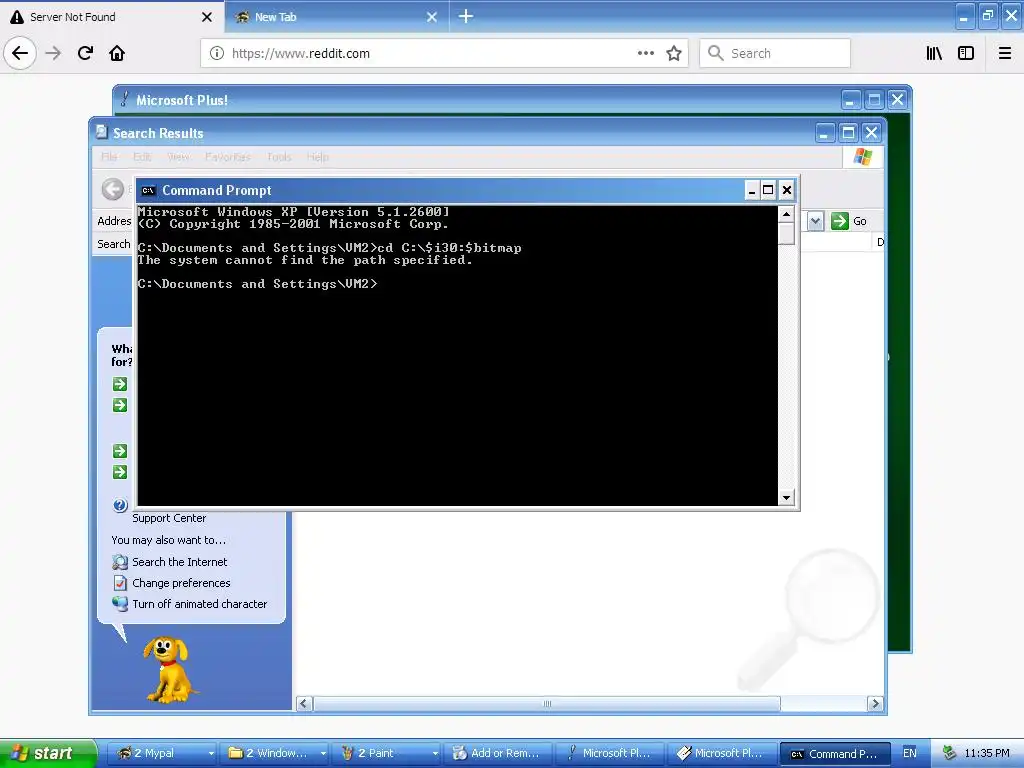Click the browser forward arrow
Image resolution: width=1024 pixels, height=768 pixels.
(53, 53)
